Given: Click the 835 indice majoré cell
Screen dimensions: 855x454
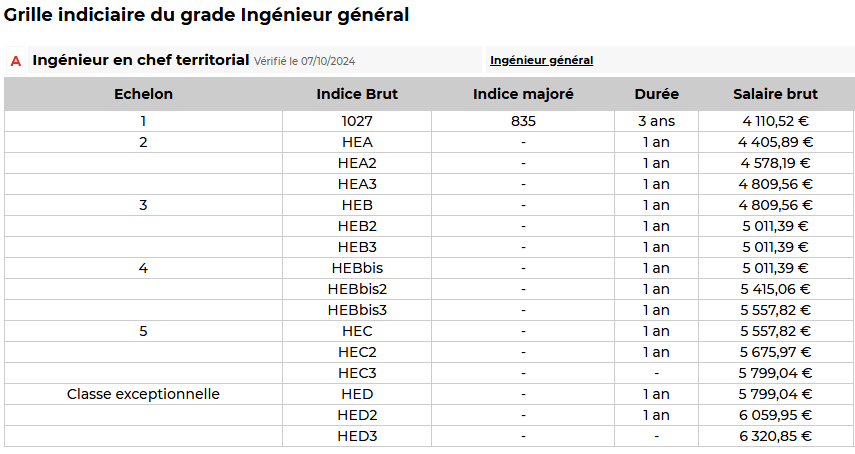Looking at the screenshot, I should click(x=523, y=121).
